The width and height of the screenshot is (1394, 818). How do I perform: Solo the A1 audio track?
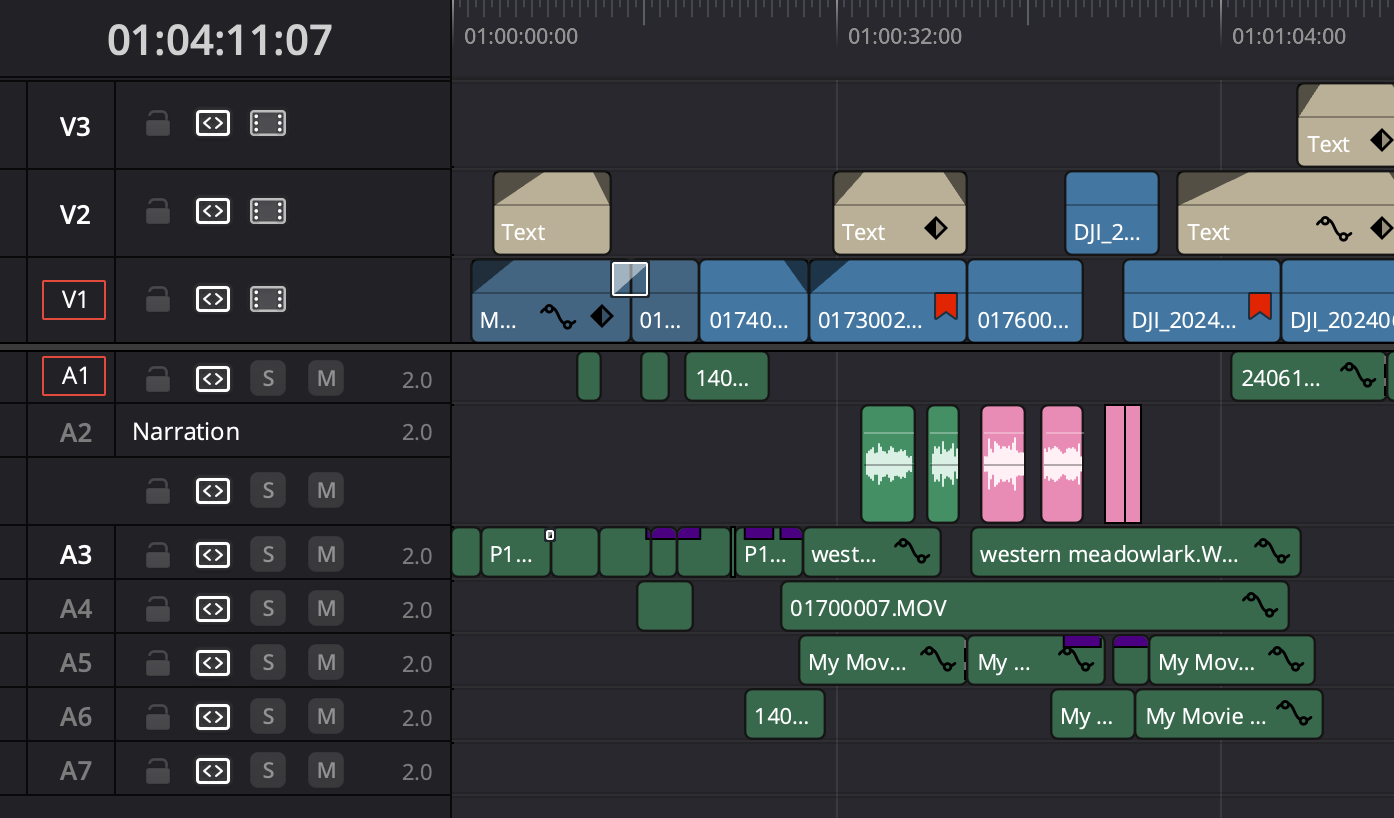(268, 378)
